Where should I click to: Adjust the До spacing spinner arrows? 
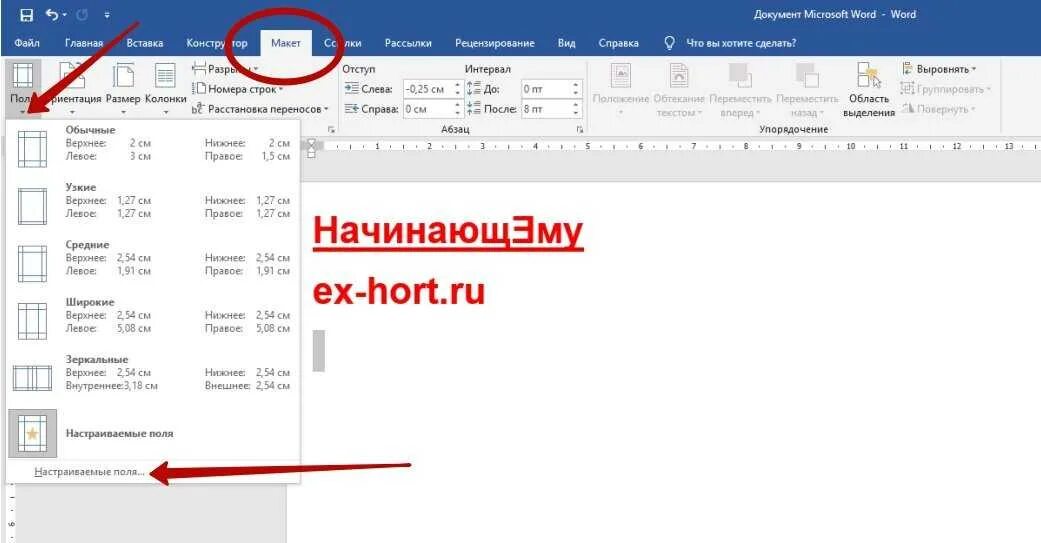576,89
